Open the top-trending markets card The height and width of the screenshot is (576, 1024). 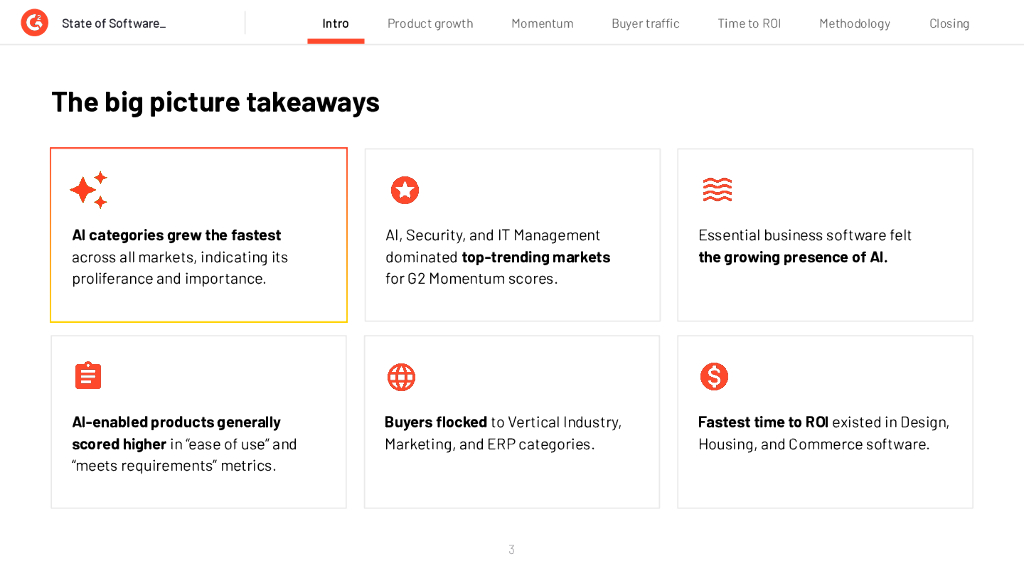coord(512,236)
